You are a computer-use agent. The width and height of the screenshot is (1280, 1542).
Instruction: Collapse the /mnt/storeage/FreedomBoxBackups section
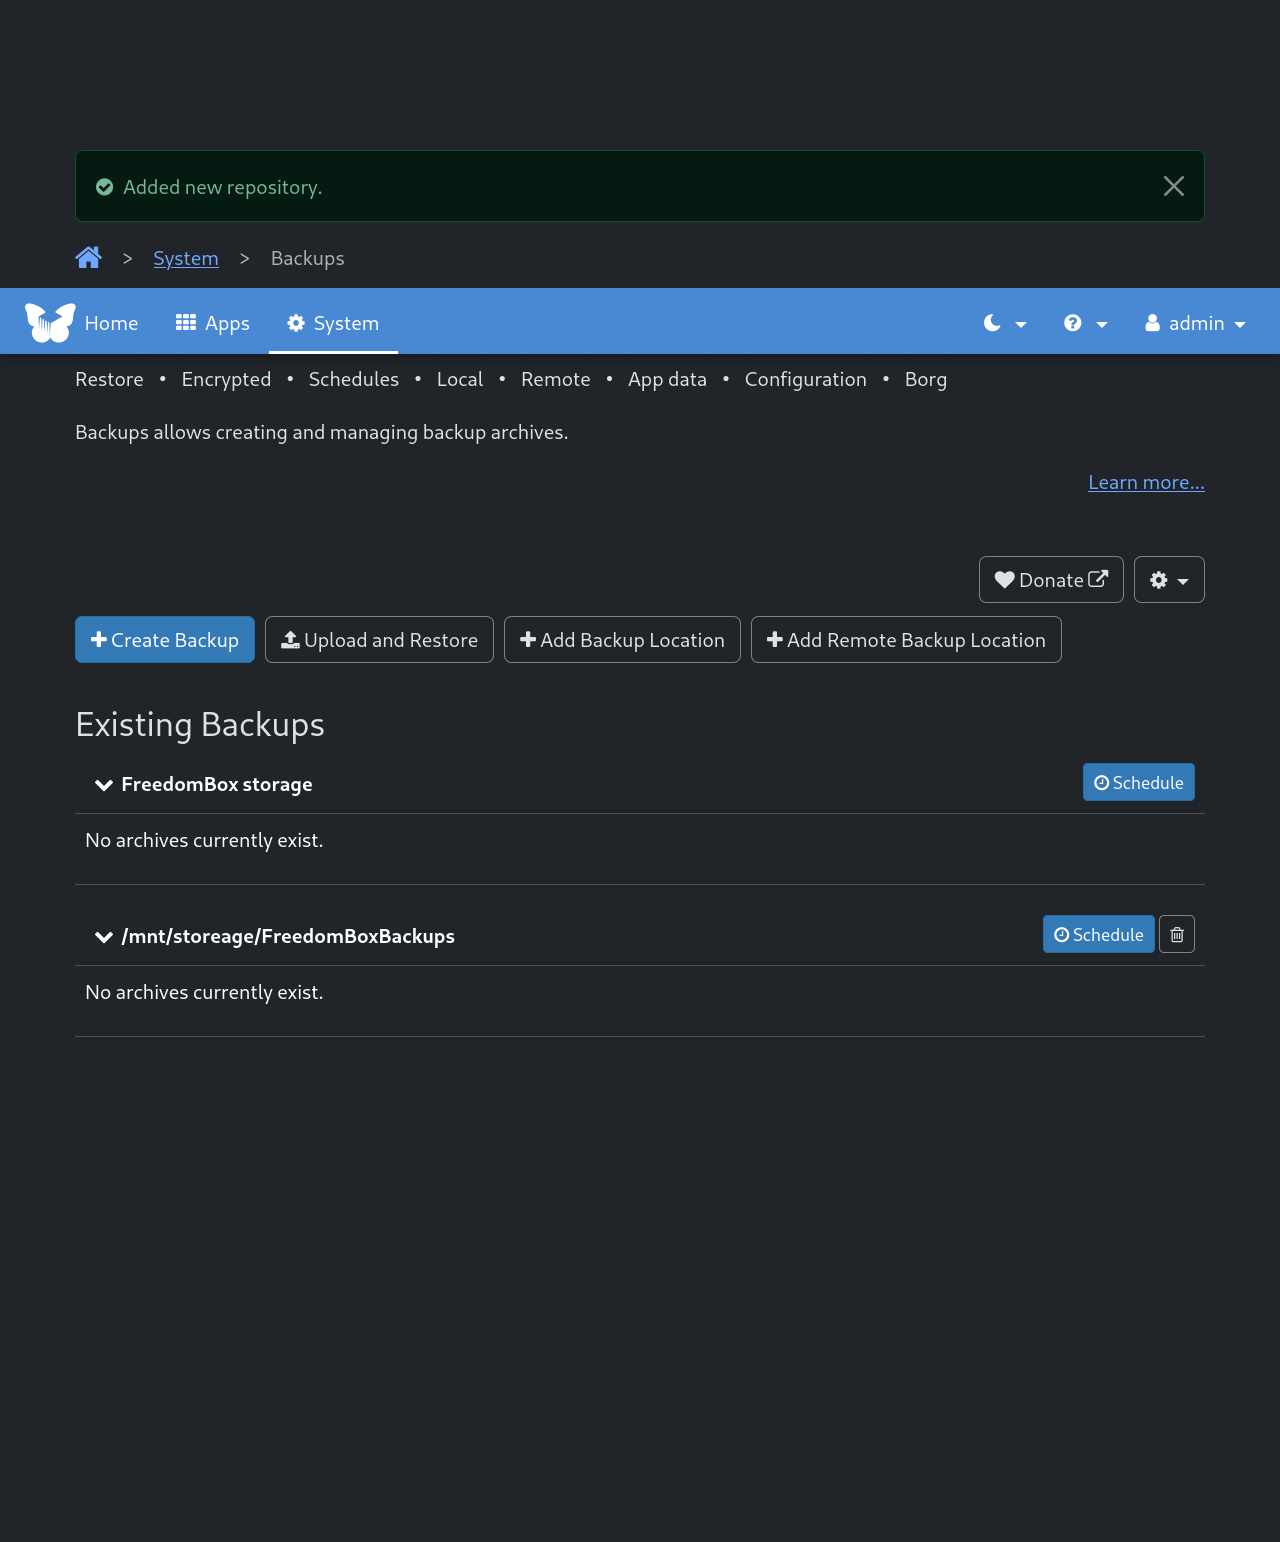tap(104, 937)
